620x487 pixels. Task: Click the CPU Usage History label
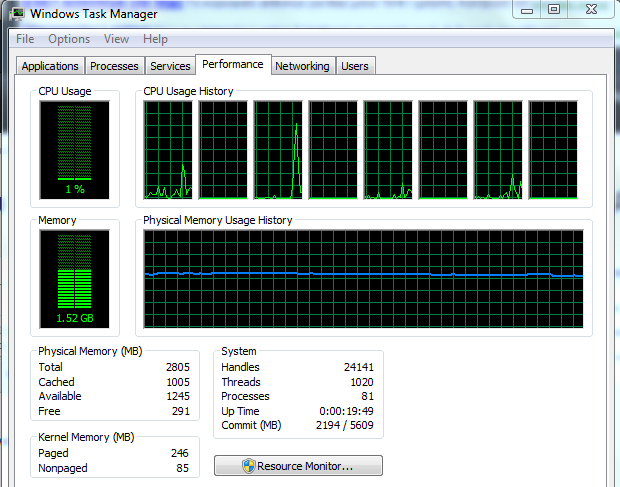188,91
